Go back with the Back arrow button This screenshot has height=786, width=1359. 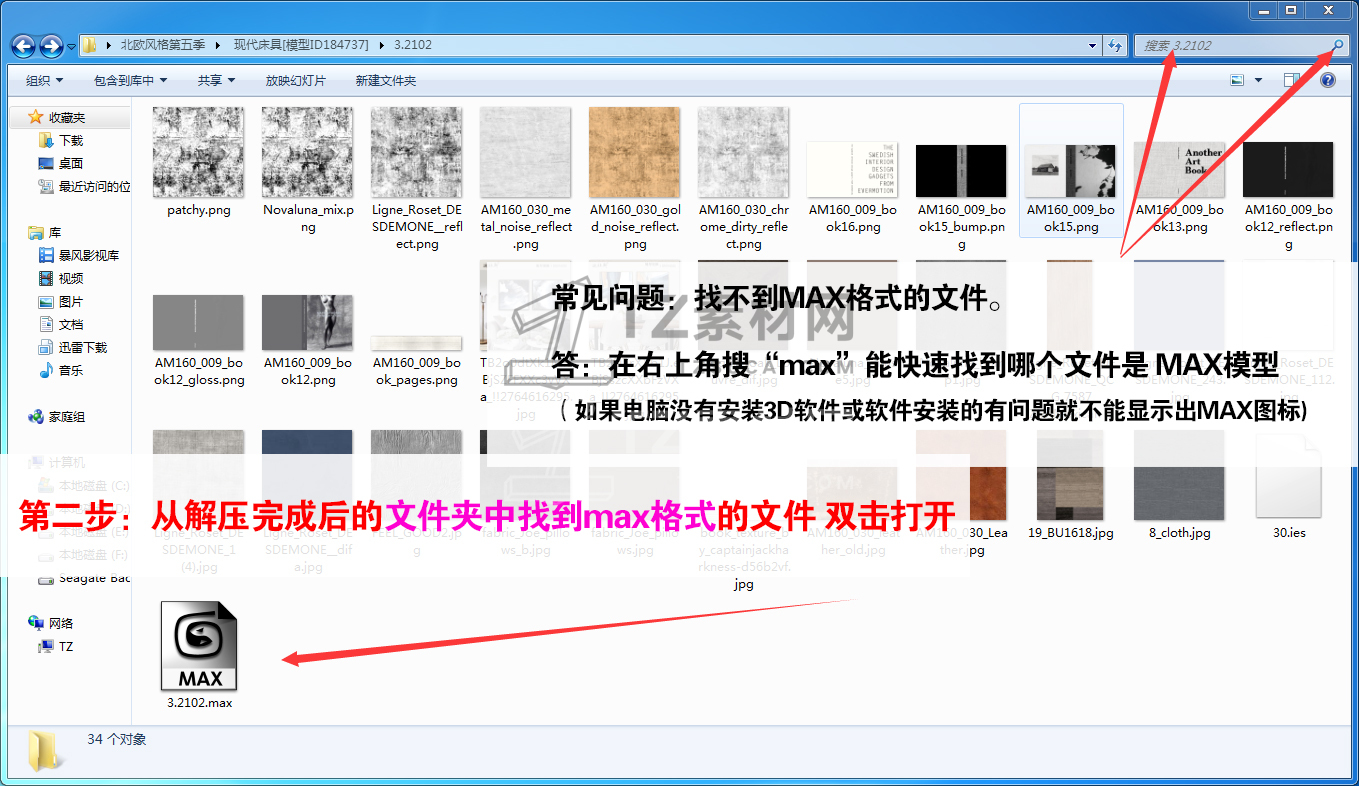click(x=23, y=46)
